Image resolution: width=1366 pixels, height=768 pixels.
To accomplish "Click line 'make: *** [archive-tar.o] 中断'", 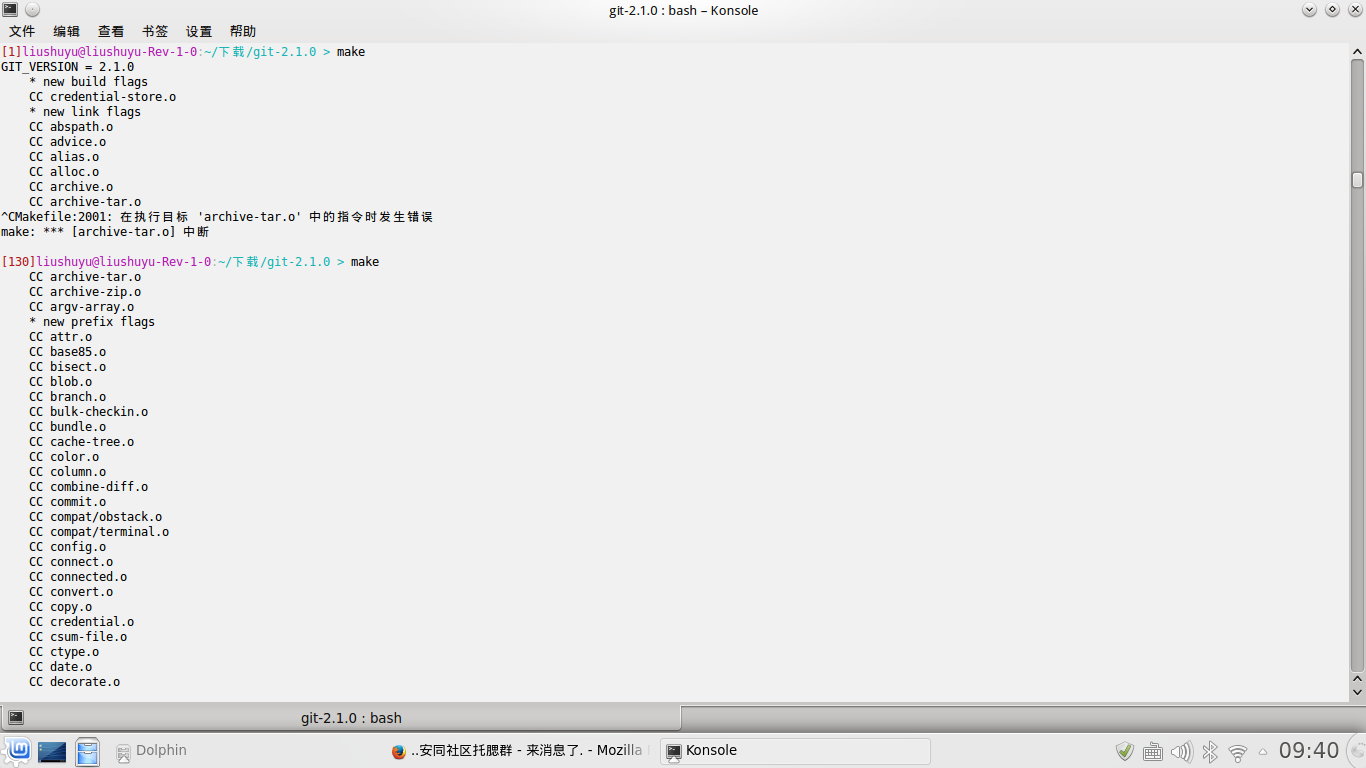I will point(105,232).
